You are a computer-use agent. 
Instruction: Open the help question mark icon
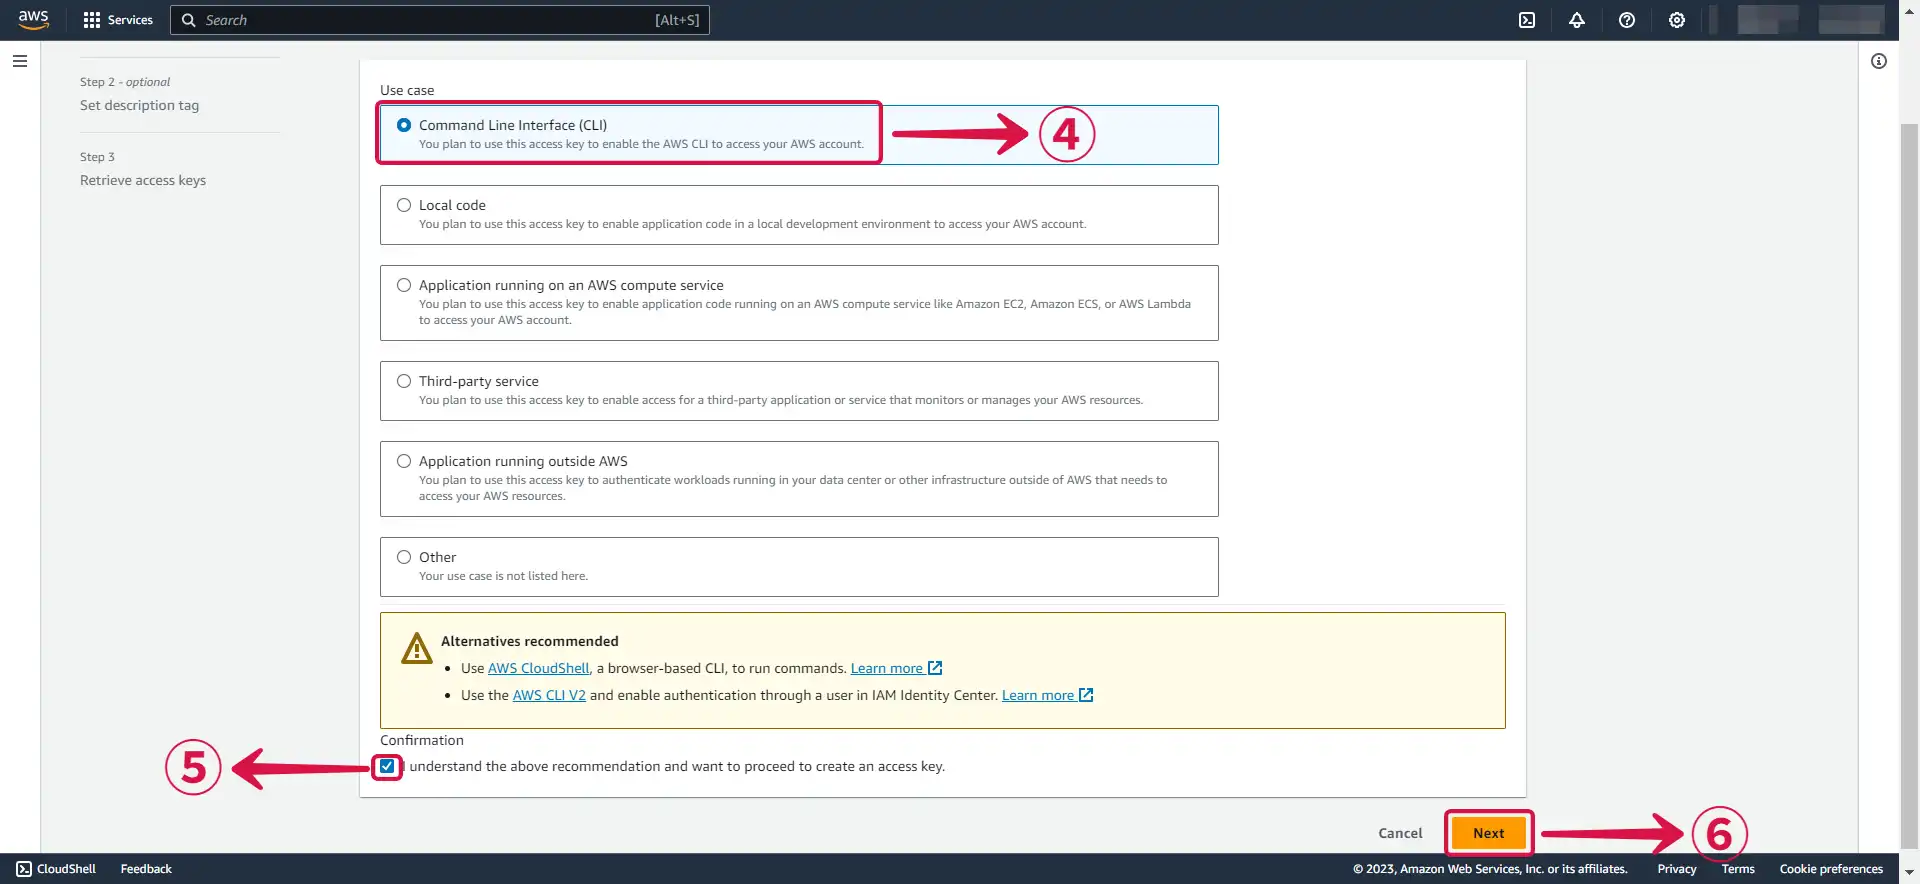(1627, 20)
